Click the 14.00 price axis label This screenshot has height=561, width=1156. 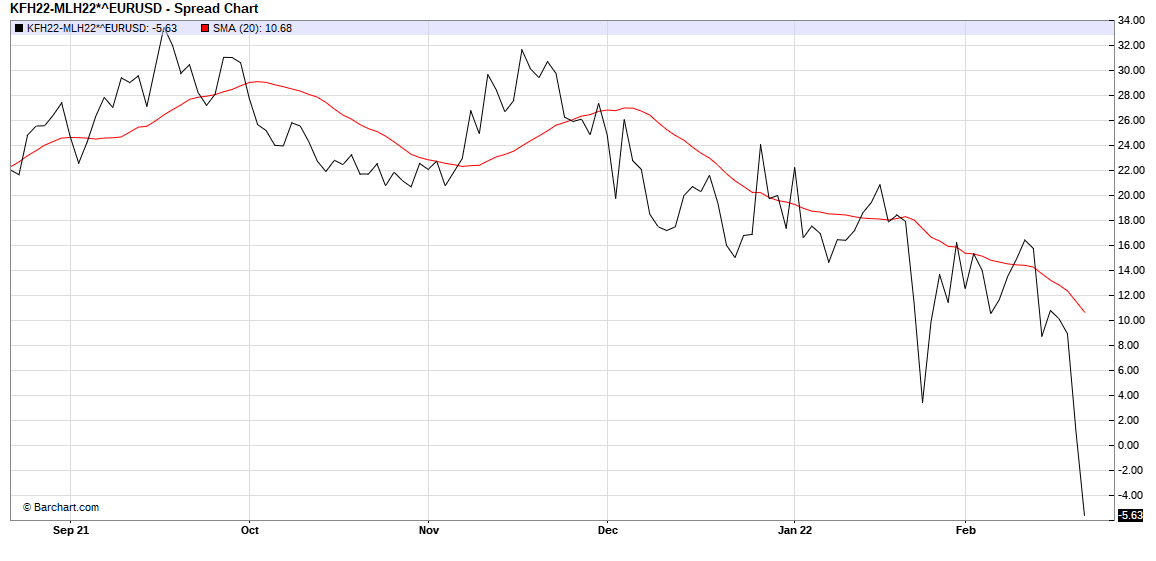point(1131,271)
